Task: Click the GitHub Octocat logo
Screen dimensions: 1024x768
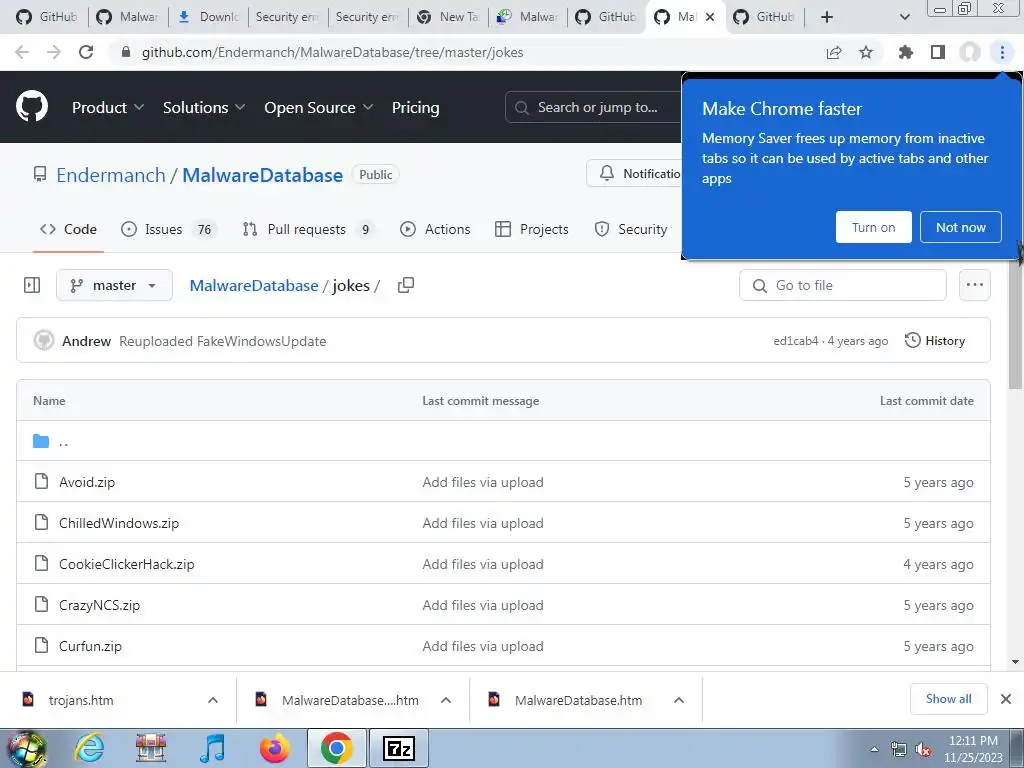Action: (x=32, y=107)
